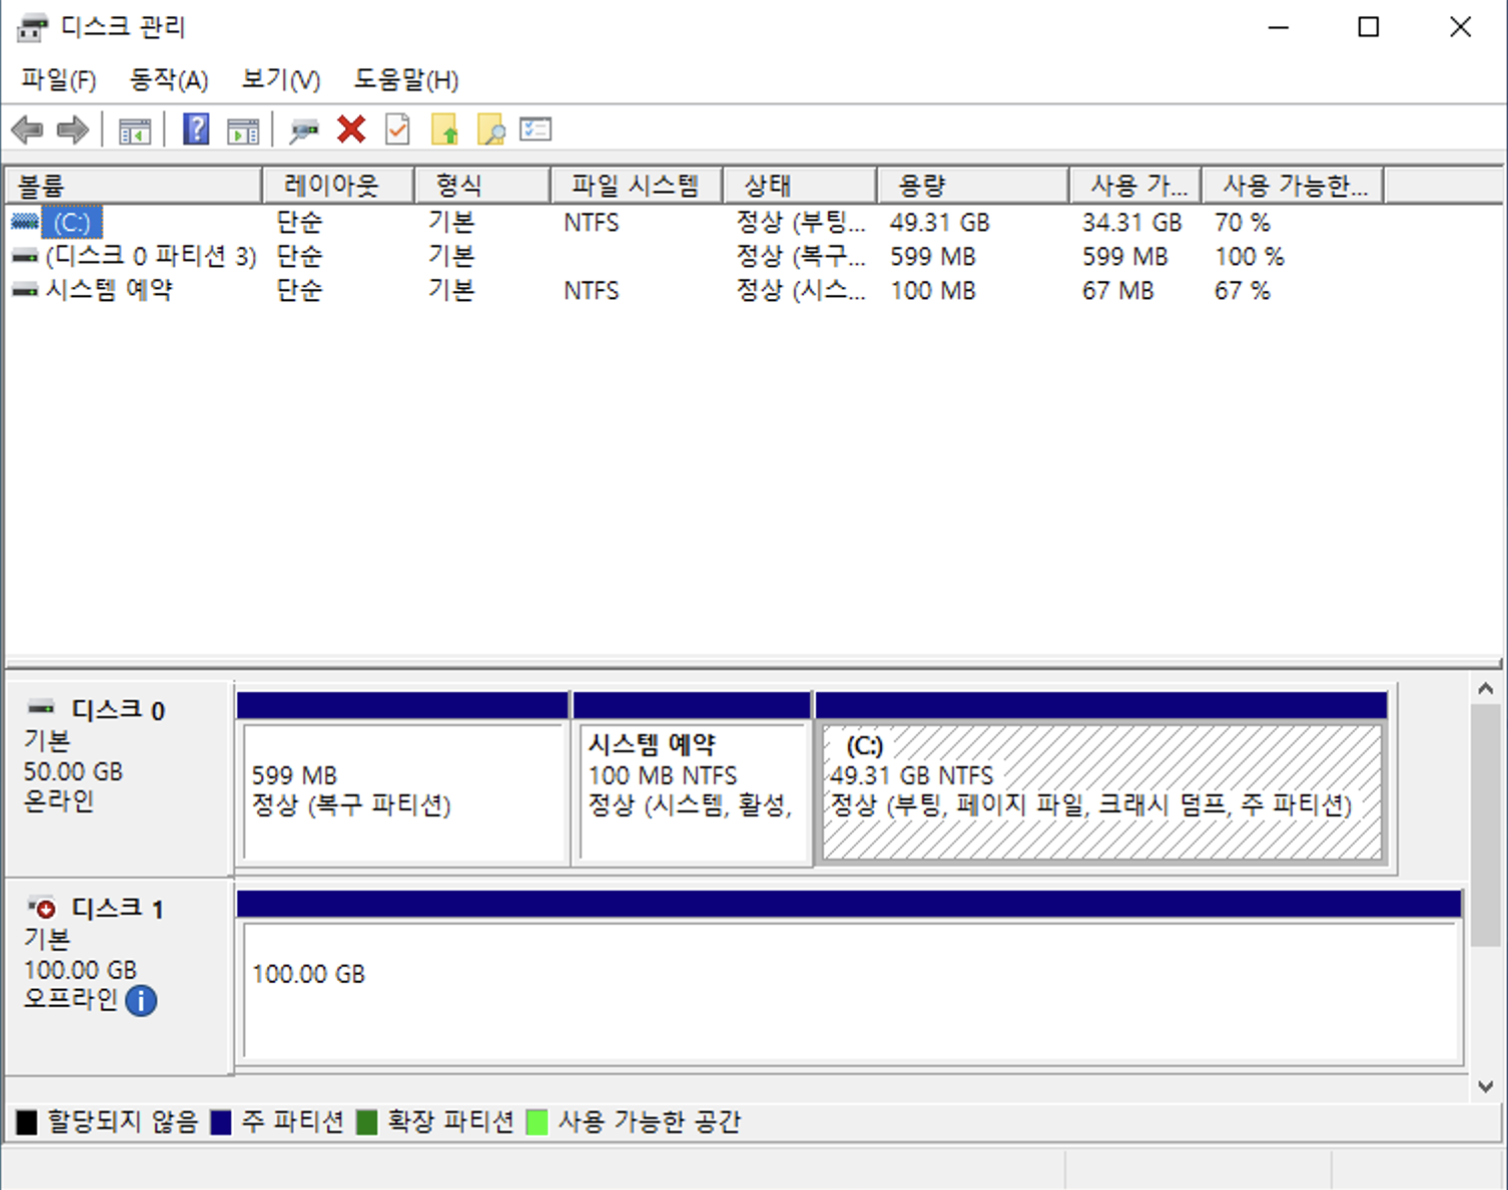Open the 동작(A) menu
The height and width of the screenshot is (1190, 1508).
click(x=169, y=80)
